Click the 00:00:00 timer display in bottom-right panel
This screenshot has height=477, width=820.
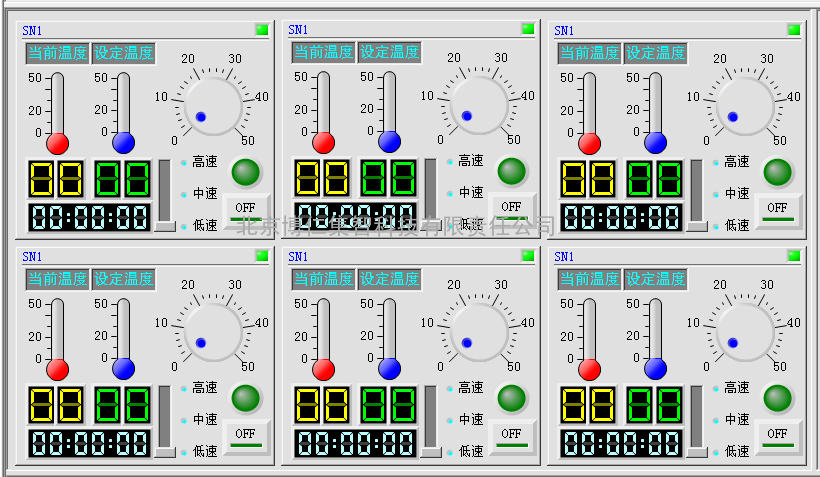coord(621,444)
